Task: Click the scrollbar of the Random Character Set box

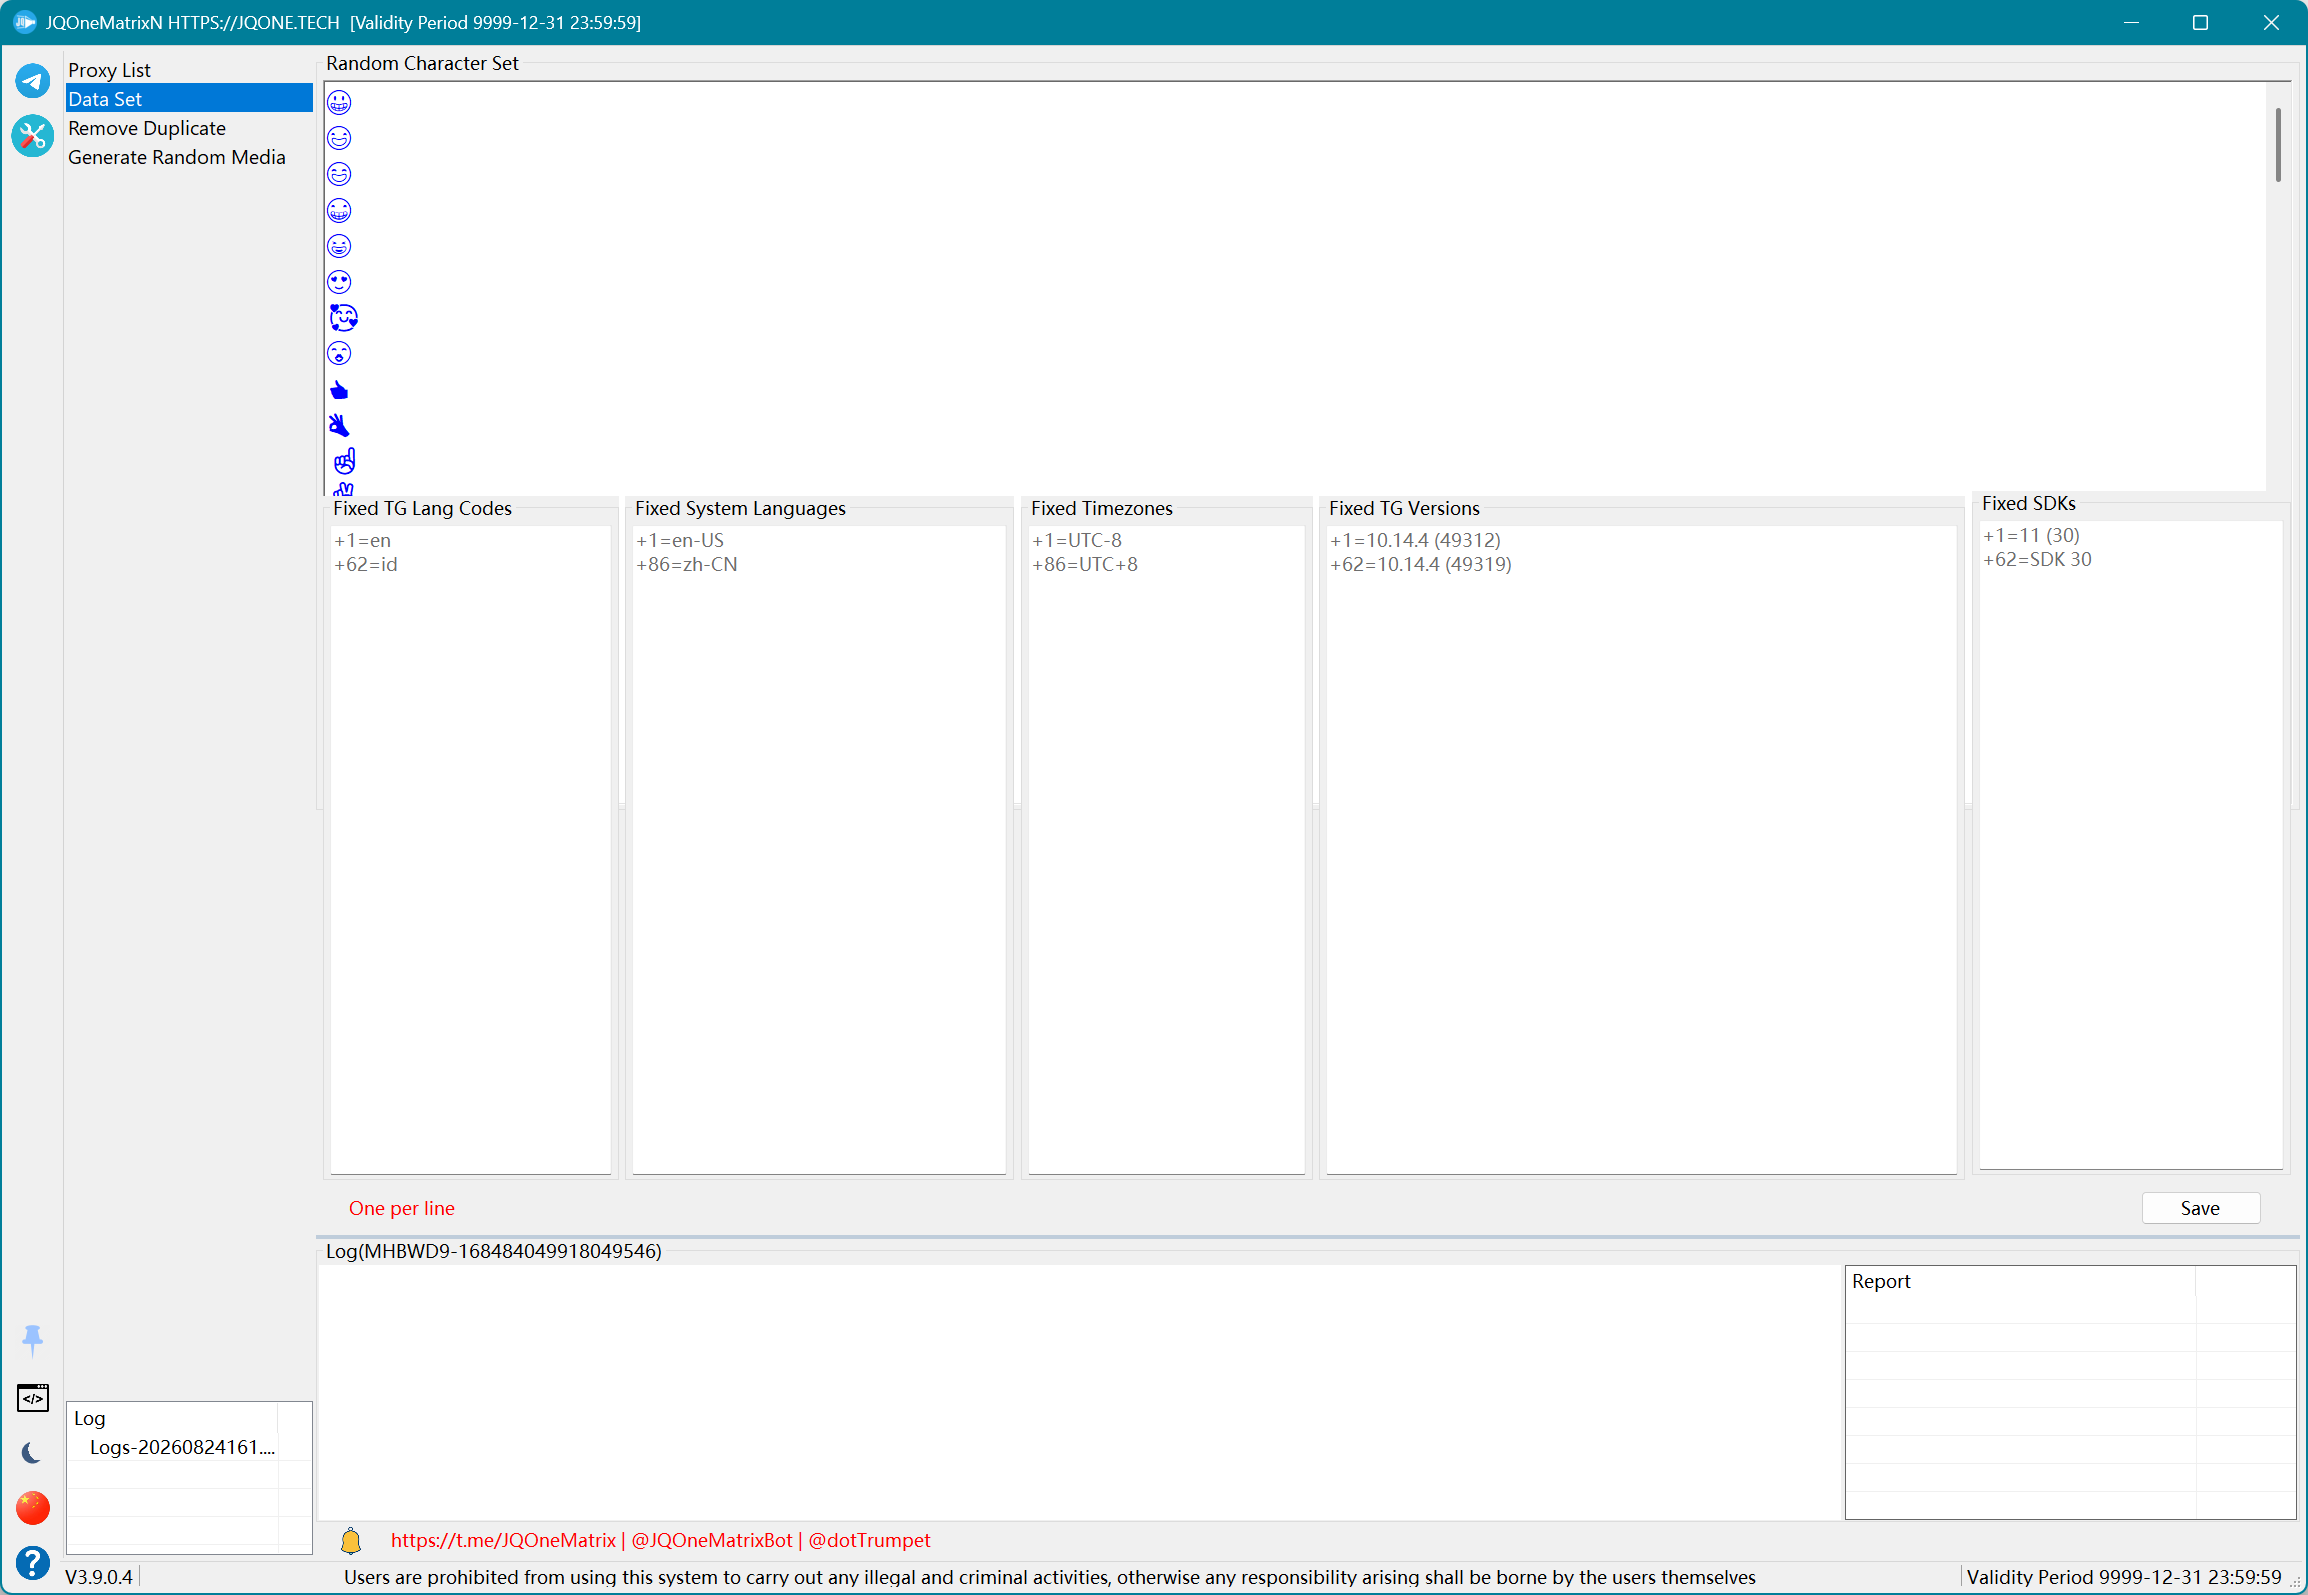Action: [x=2278, y=145]
